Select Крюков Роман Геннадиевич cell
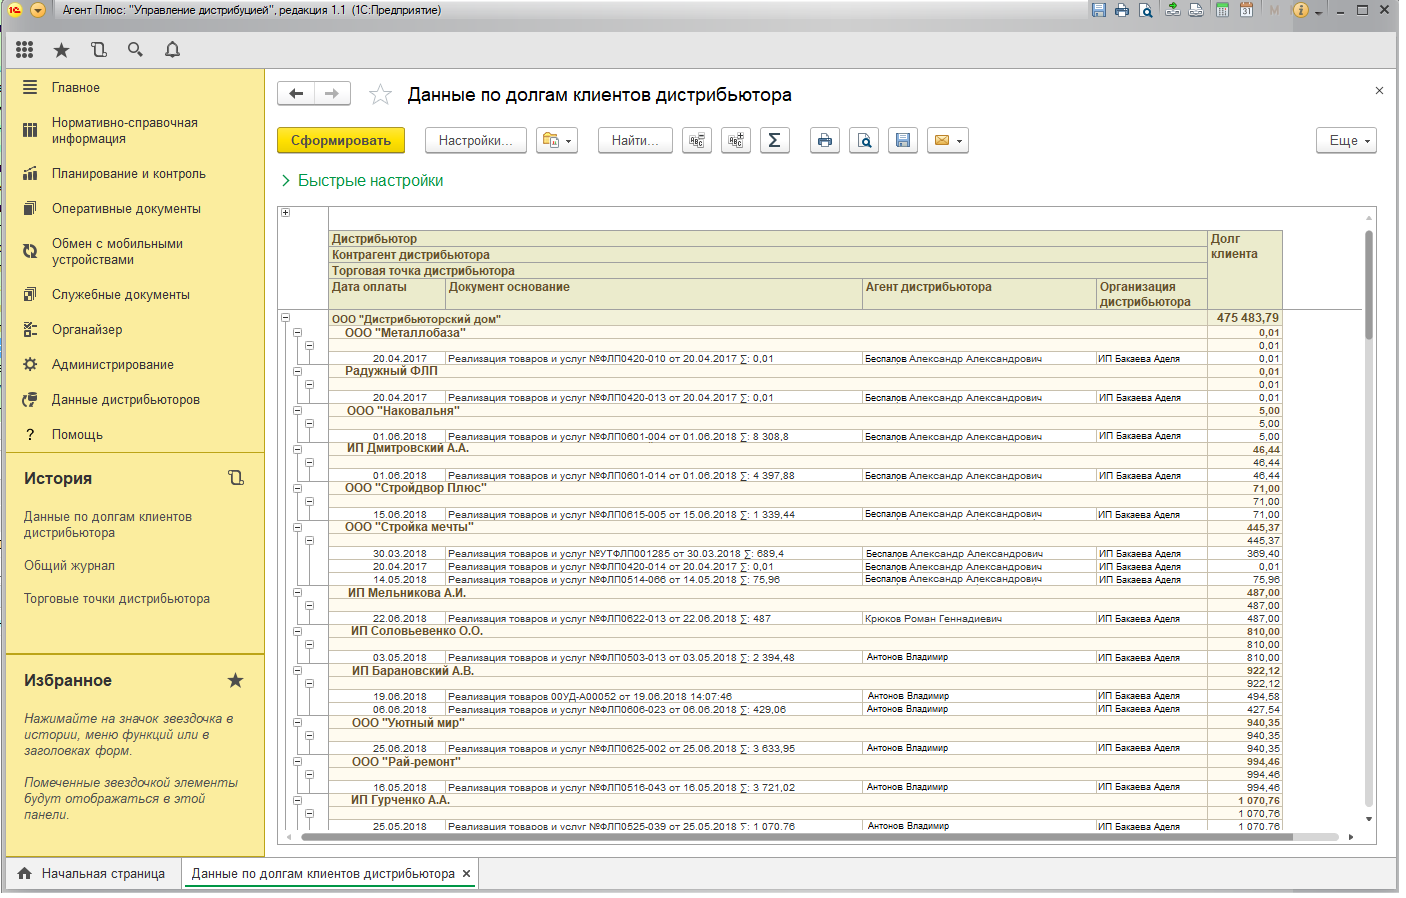The width and height of the screenshot is (1406, 898). click(980, 619)
